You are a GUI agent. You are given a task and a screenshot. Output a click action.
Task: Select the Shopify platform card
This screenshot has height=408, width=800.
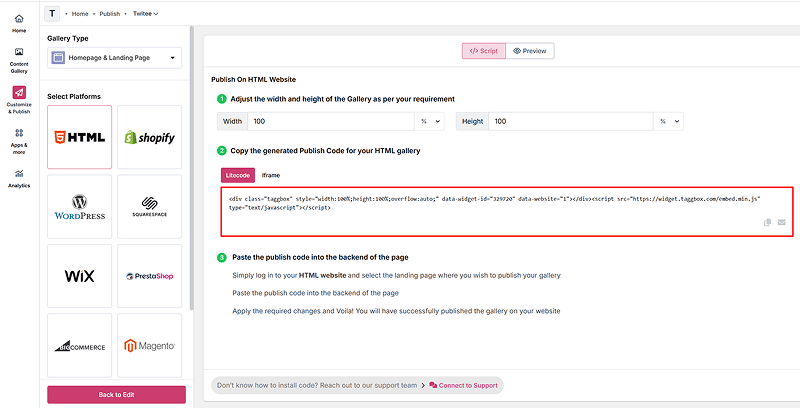pos(149,137)
